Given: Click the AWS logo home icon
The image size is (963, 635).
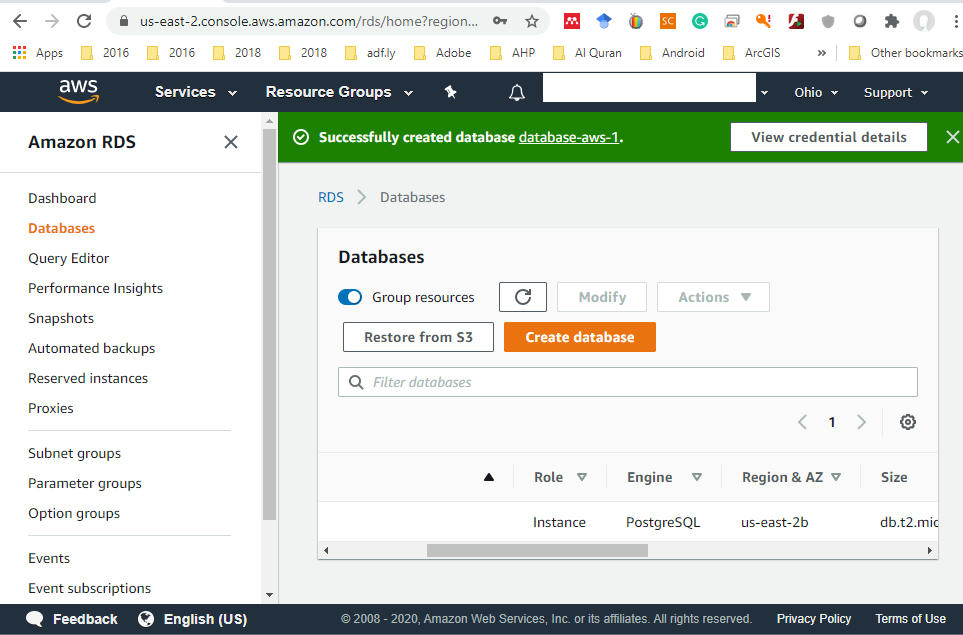Looking at the screenshot, I should point(79,92).
